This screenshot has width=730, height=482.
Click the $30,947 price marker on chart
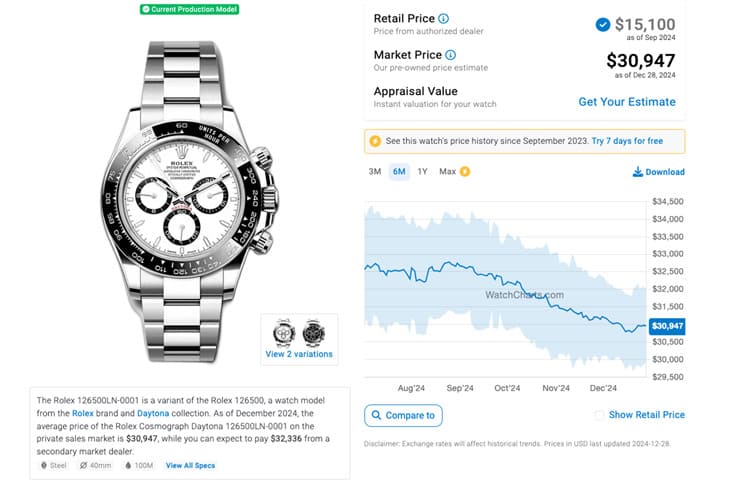666,326
